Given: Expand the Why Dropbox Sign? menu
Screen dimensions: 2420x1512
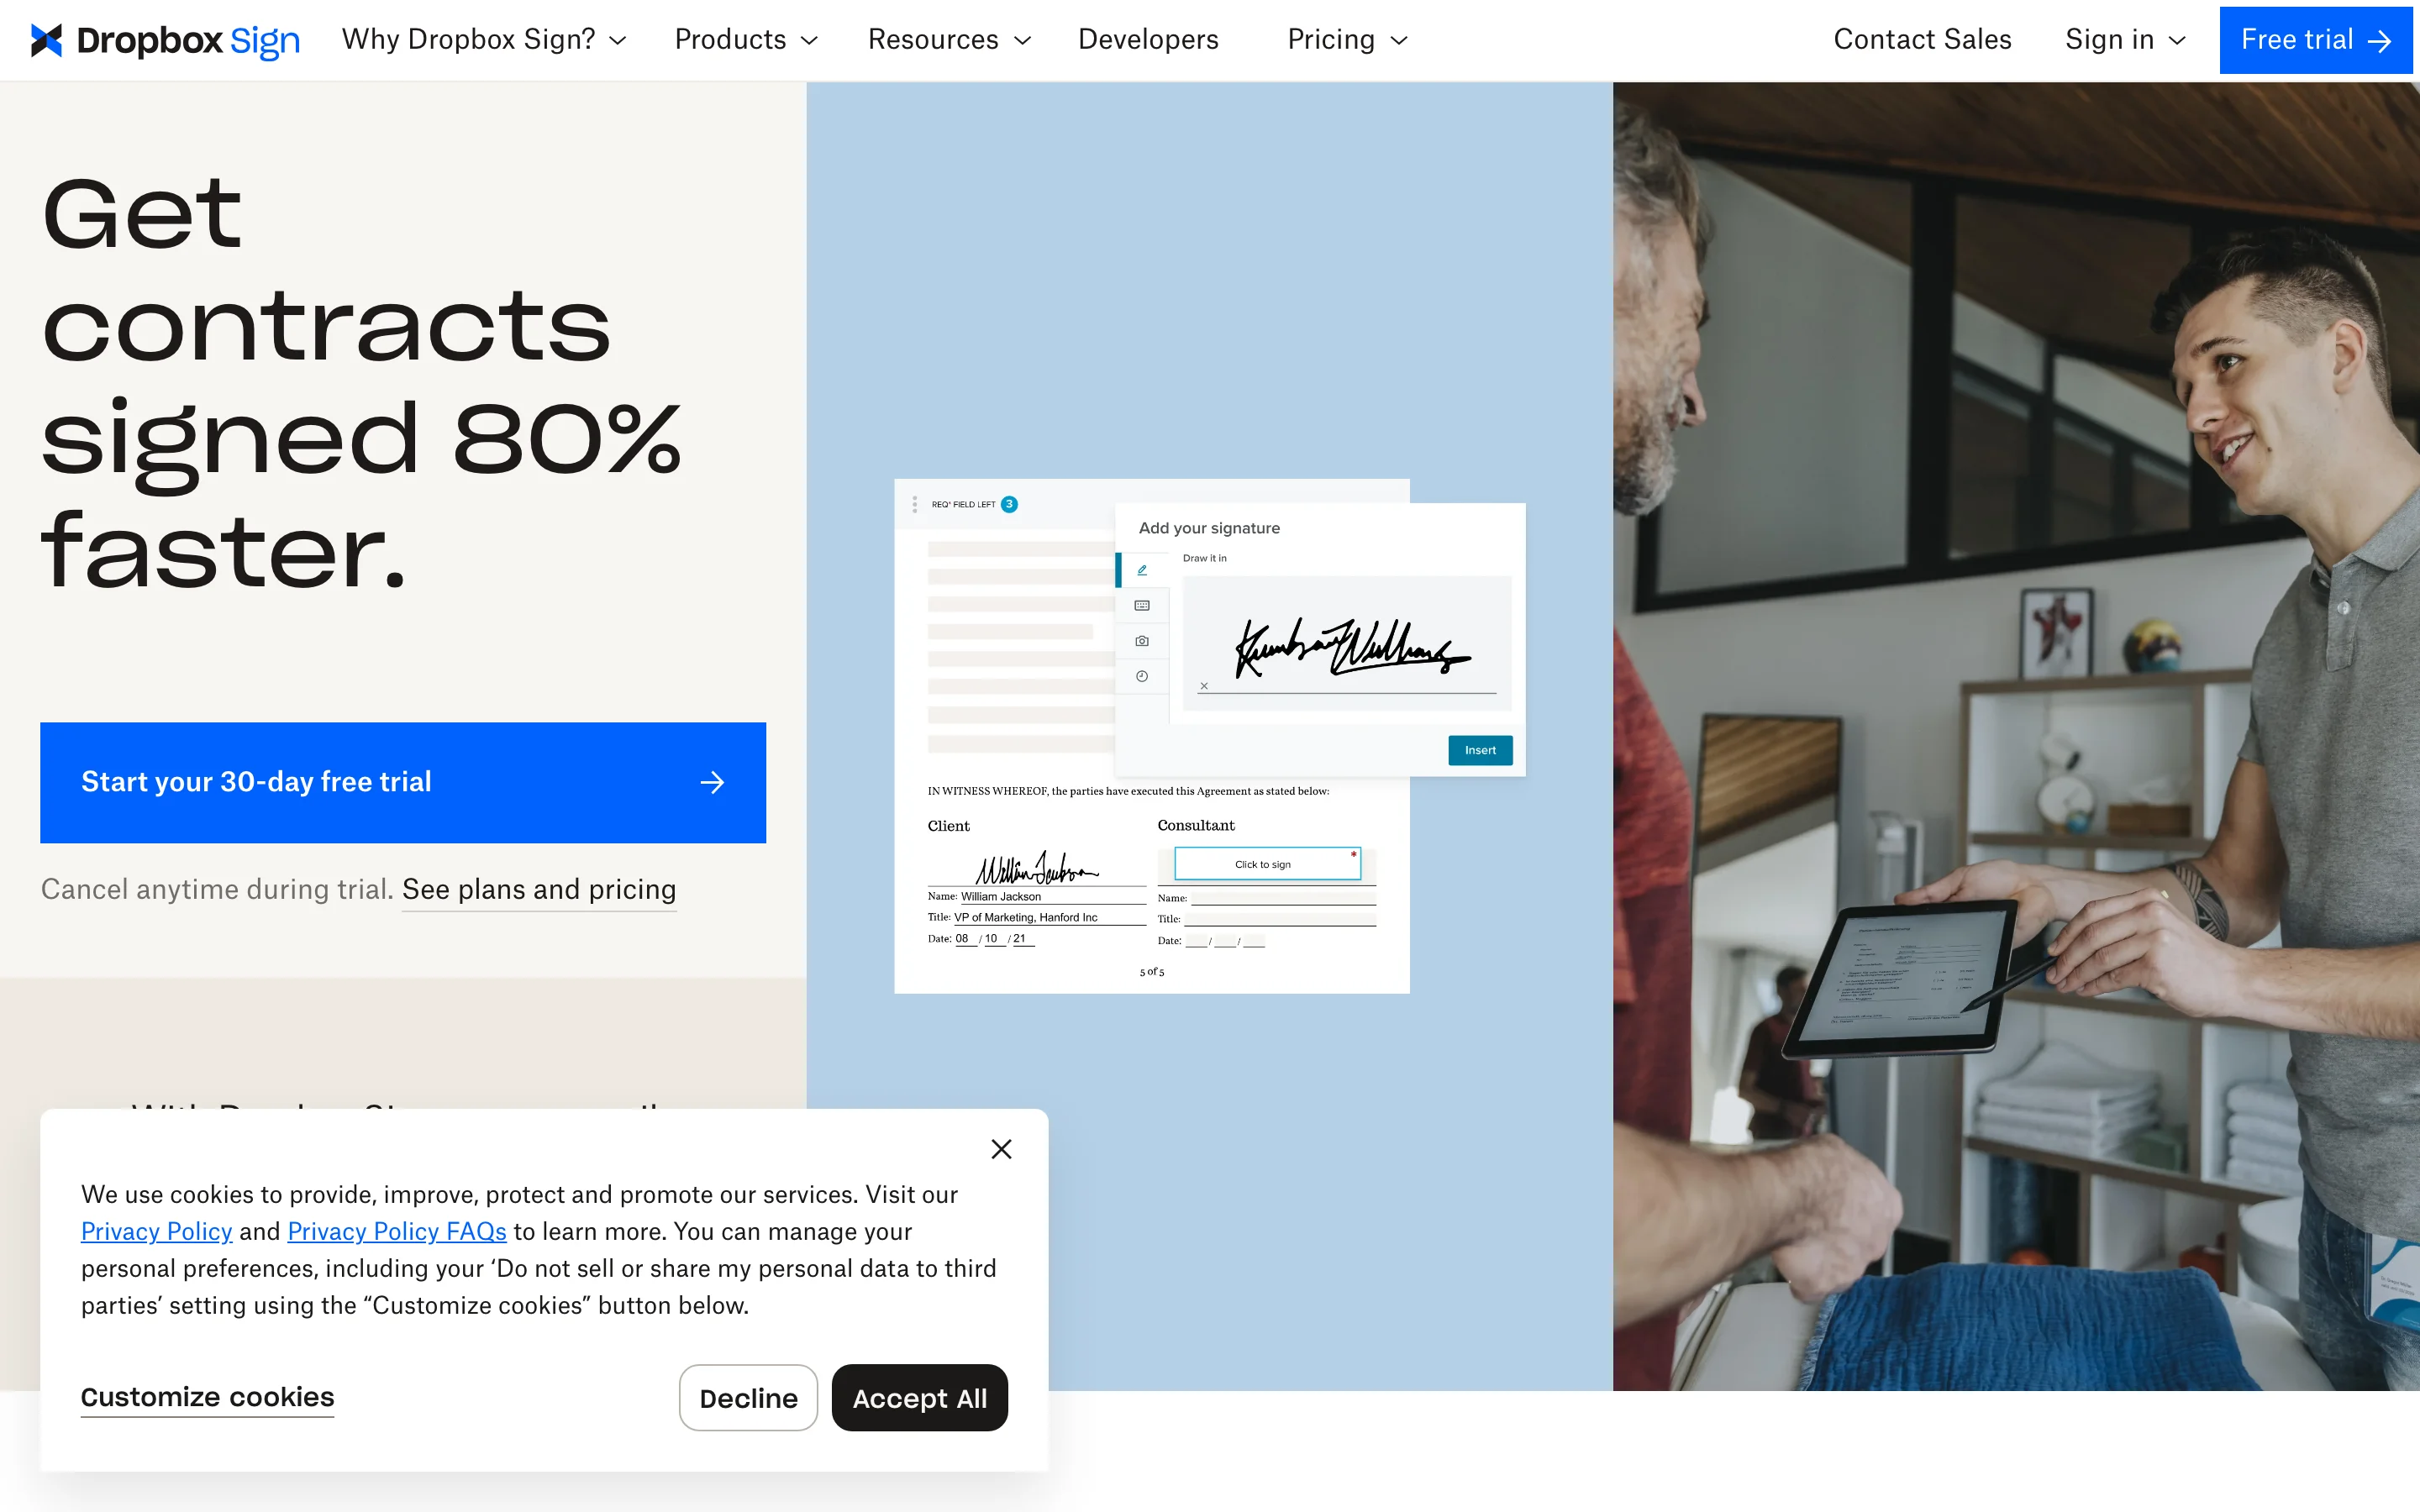Looking at the screenshot, I should click(x=484, y=40).
